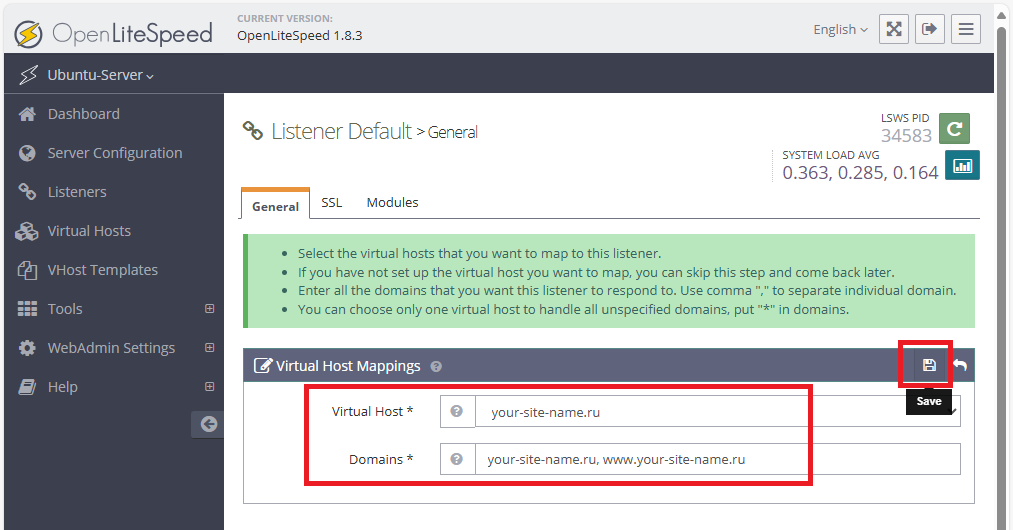Click the Listener Default heading
The image size is (1013, 530).
(341, 131)
